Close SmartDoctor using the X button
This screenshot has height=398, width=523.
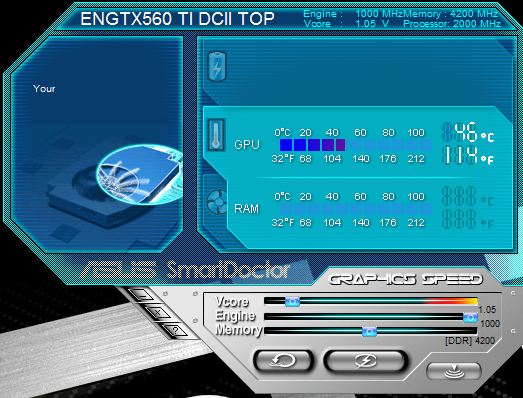click(158, 313)
